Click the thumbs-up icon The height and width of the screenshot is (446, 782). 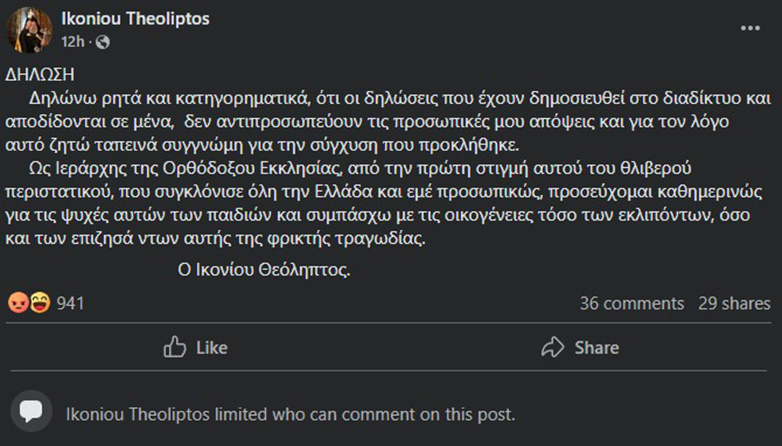pyautogui.click(x=175, y=347)
